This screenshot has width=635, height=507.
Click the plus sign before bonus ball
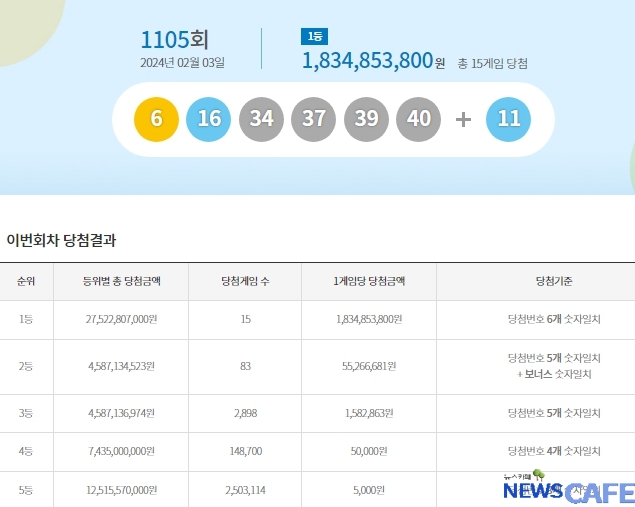[x=463, y=119]
